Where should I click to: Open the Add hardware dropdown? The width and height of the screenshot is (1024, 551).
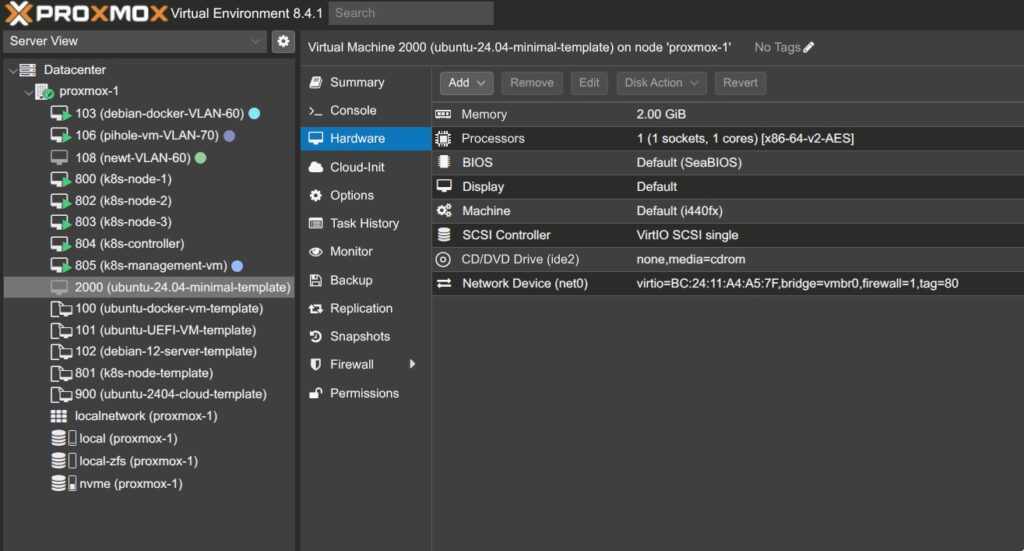(466, 83)
